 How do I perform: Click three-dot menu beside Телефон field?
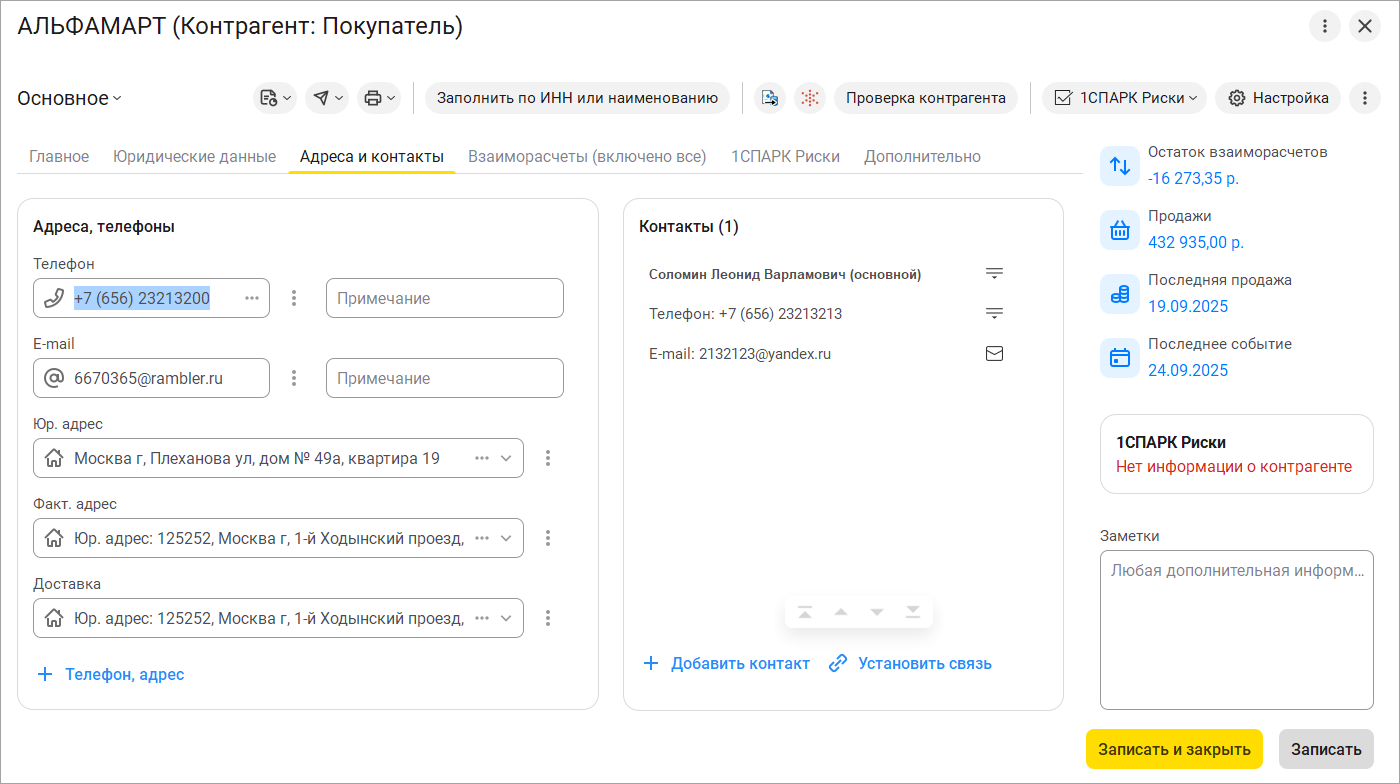coord(294,298)
